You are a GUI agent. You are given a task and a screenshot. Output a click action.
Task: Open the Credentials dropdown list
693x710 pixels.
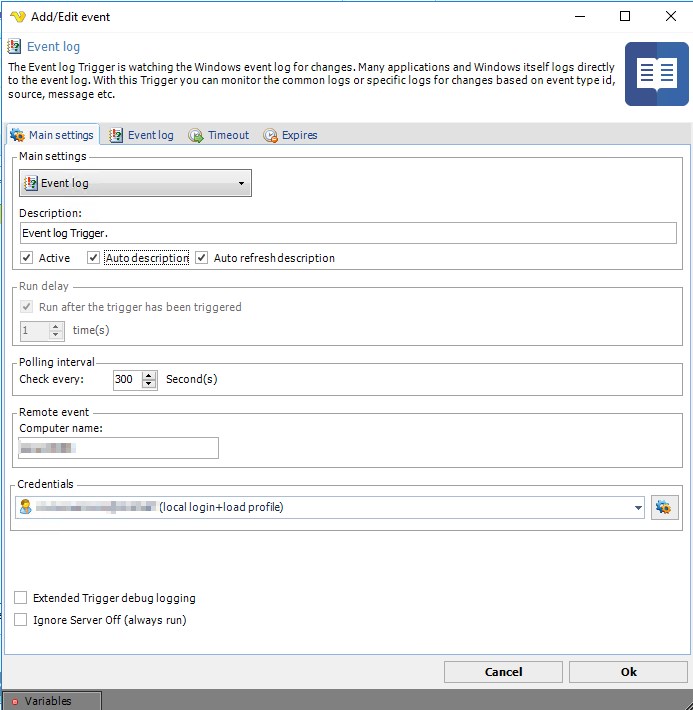638,508
